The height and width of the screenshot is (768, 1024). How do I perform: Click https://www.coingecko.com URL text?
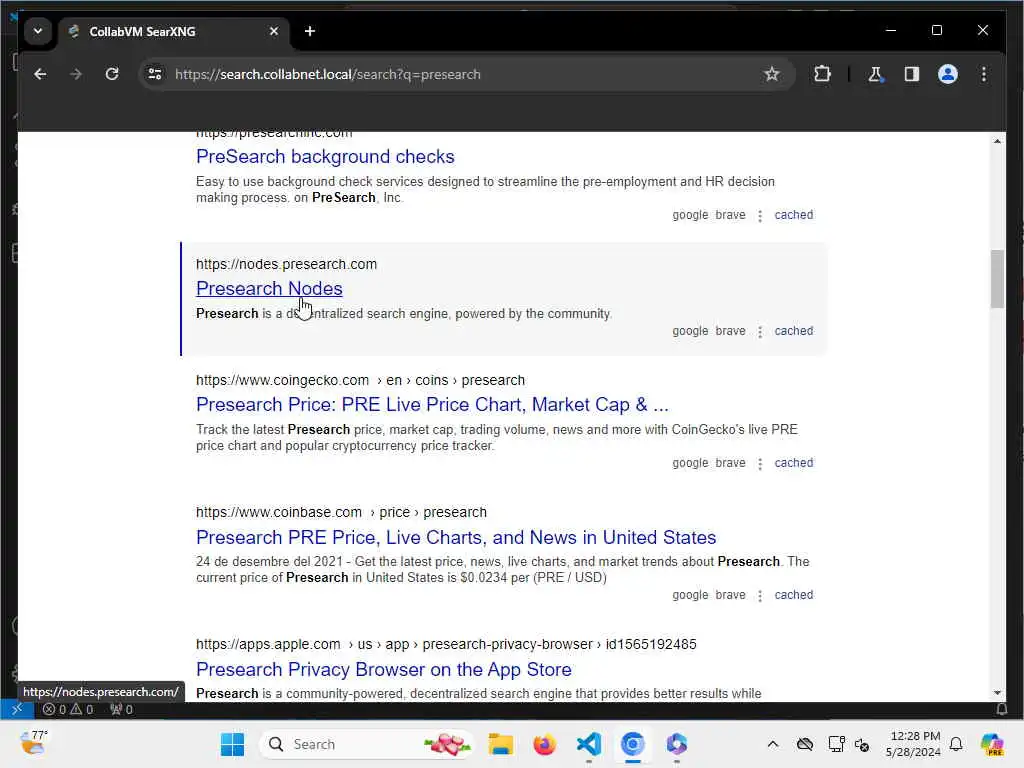(282, 381)
